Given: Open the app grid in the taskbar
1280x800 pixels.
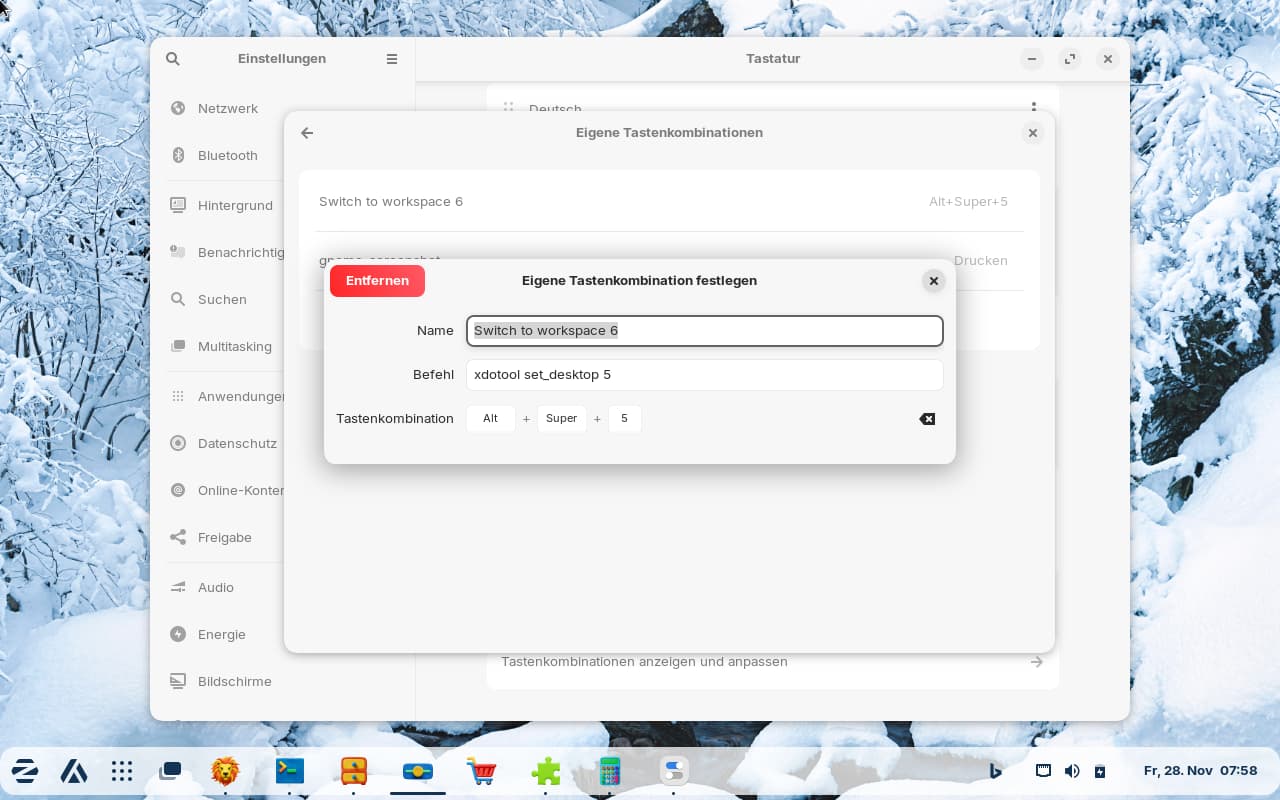Looking at the screenshot, I should point(122,770).
